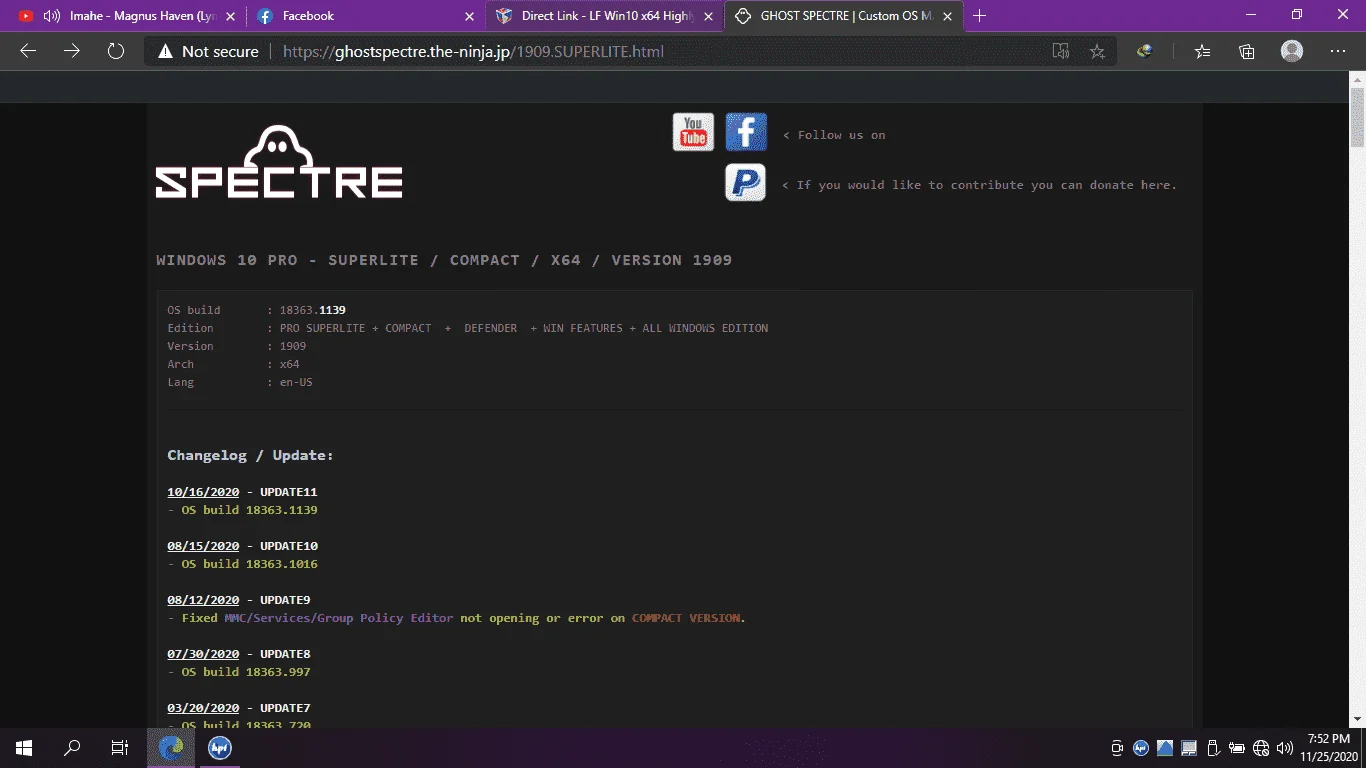Add this page to favorites
This screenshot has width=1366, height=768.
[x=1097, y=52]
